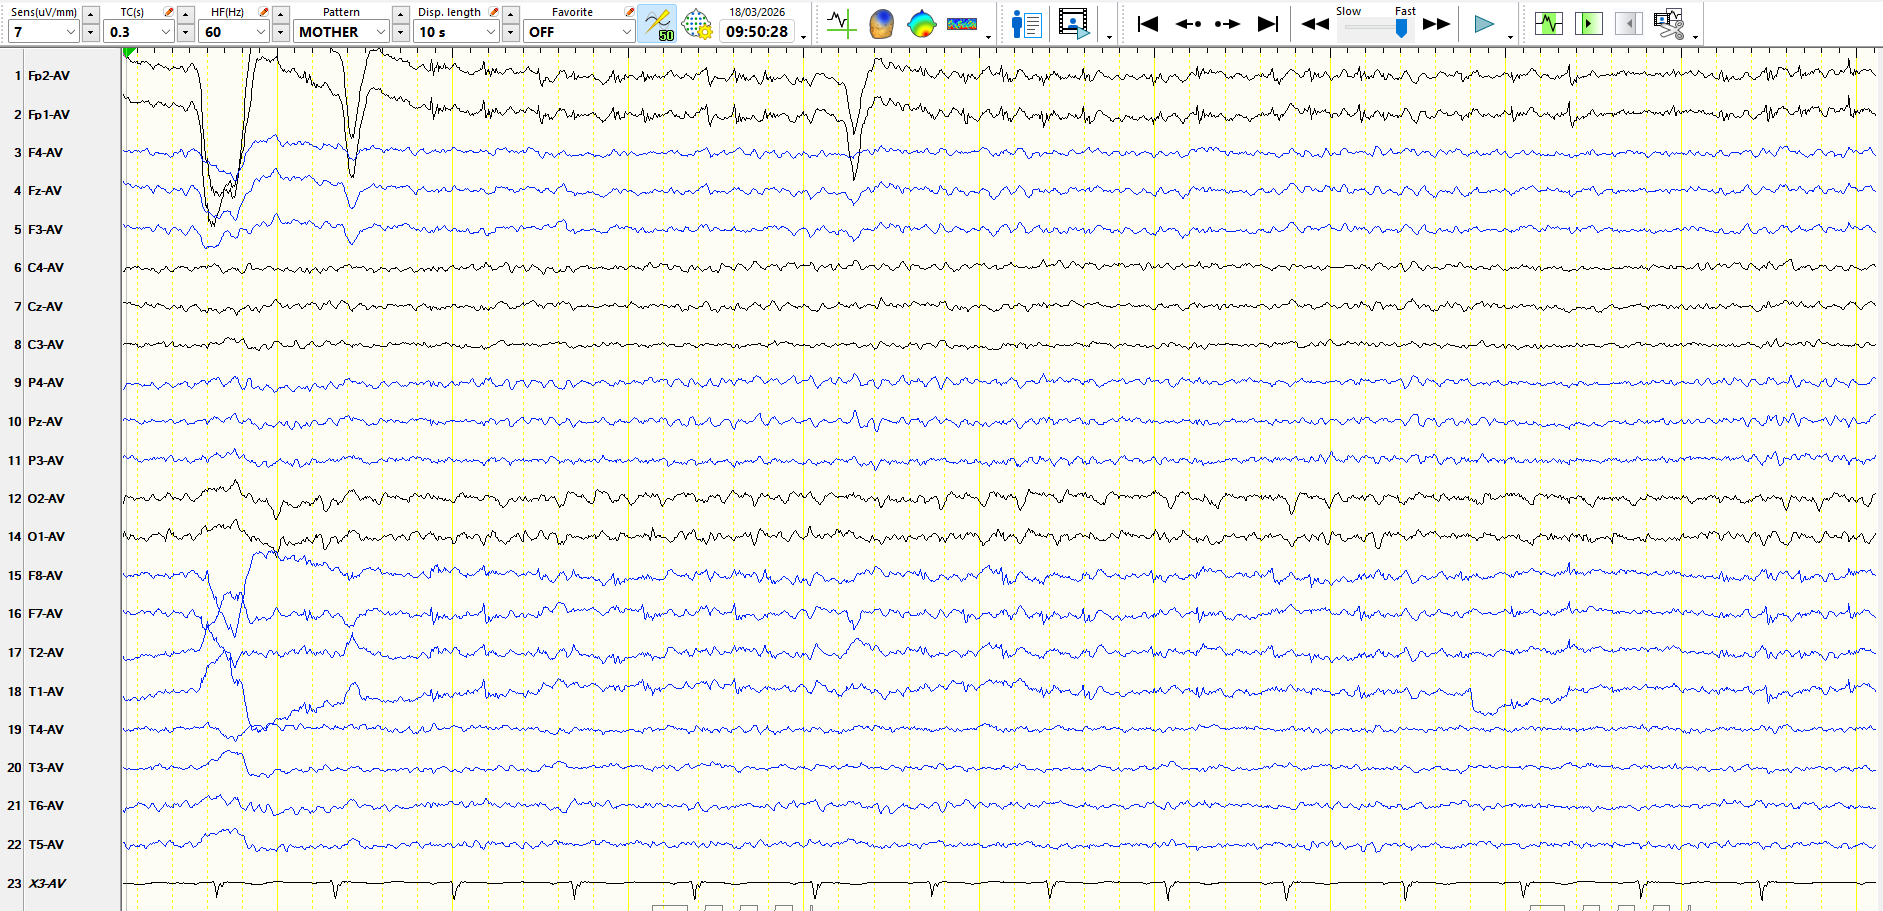Select the T4-AV channel label

pyautogui.click(x=46, y=730)
